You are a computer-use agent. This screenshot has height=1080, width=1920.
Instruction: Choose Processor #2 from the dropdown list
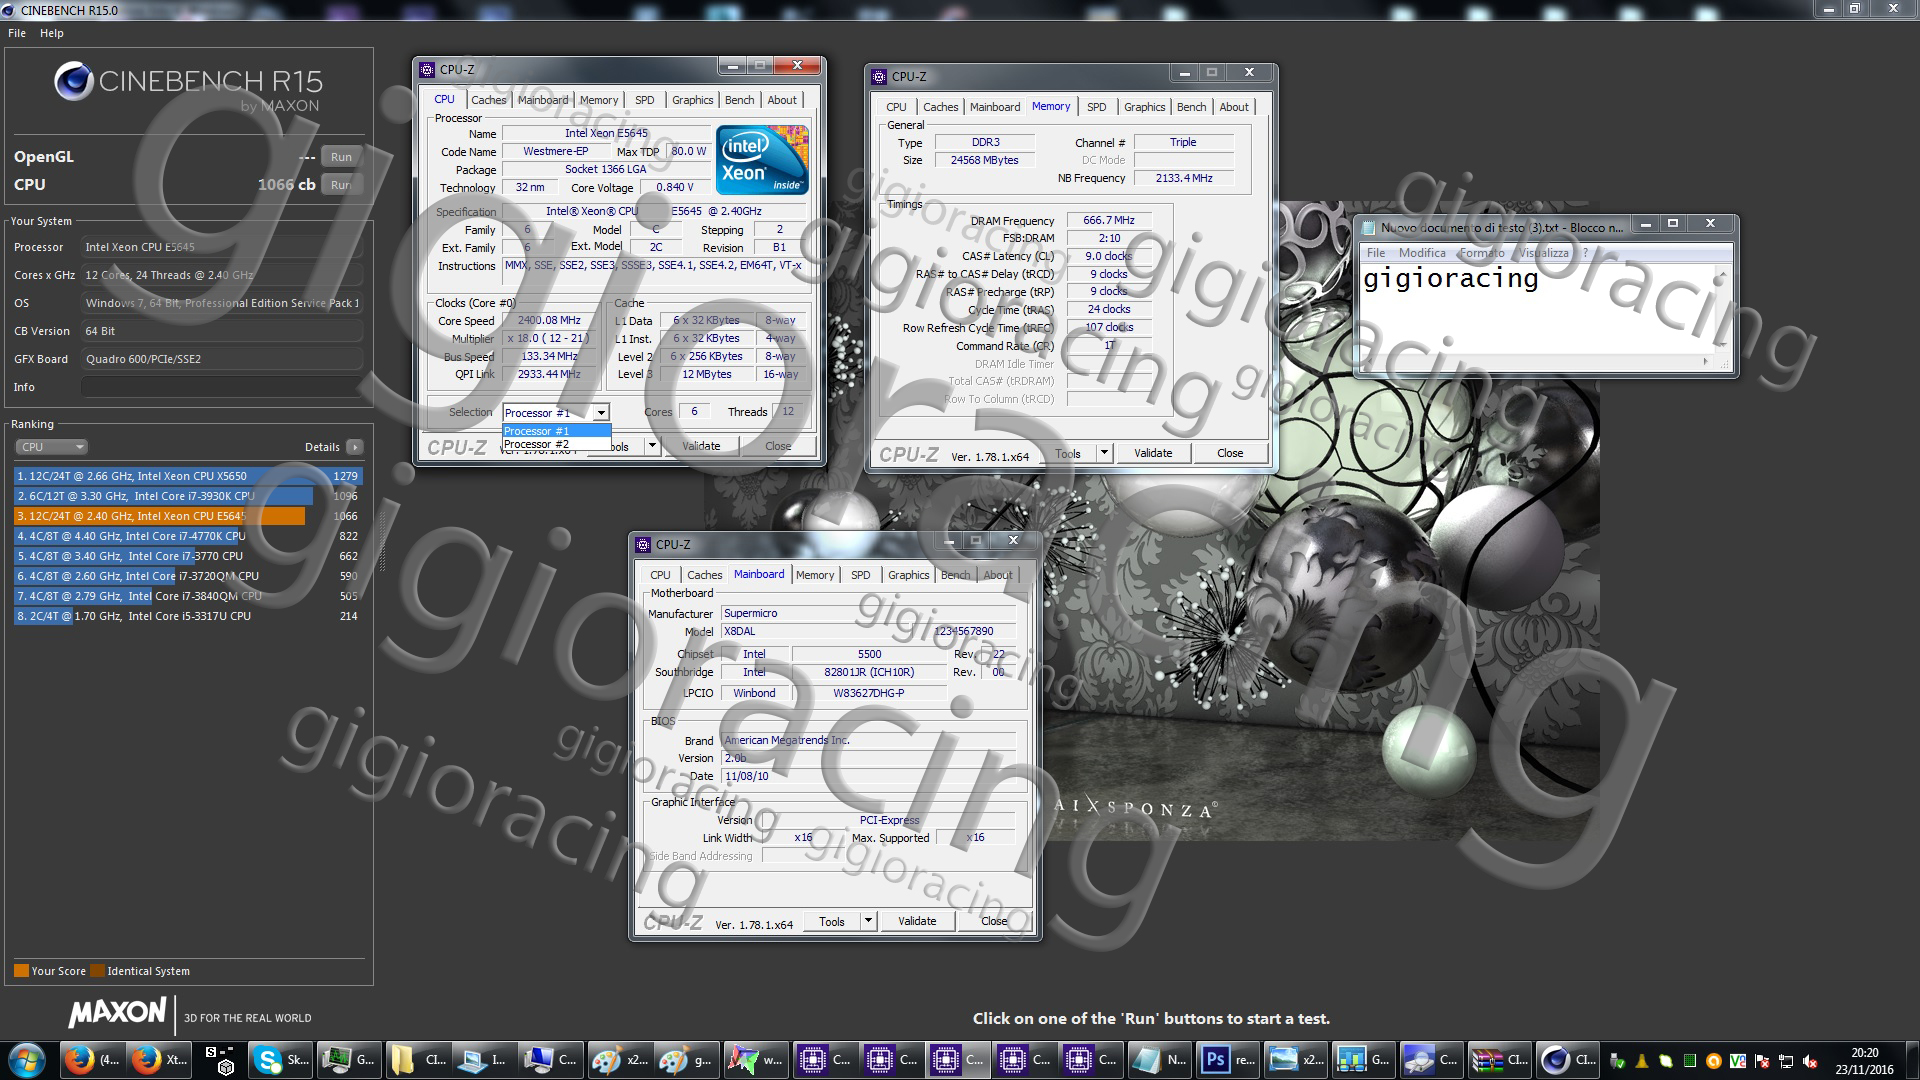coord(556,444)
